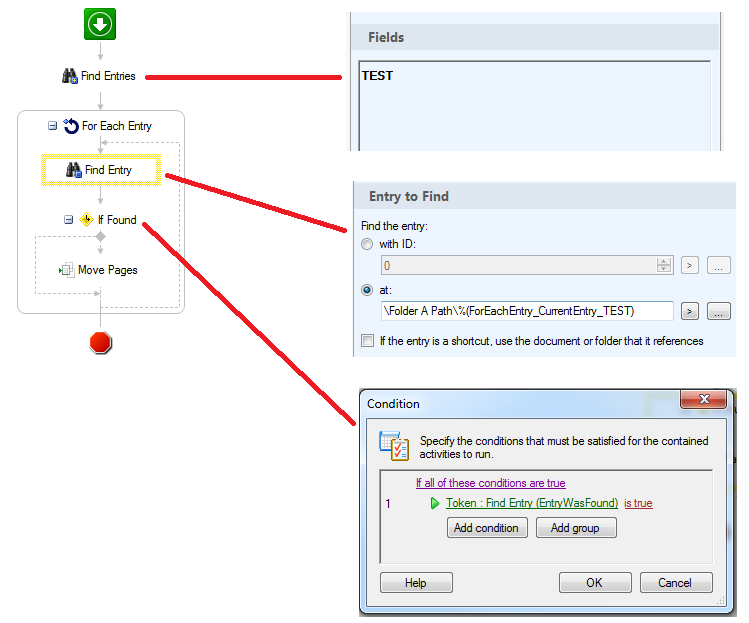Open token menu for ID field

click(690, 265)
